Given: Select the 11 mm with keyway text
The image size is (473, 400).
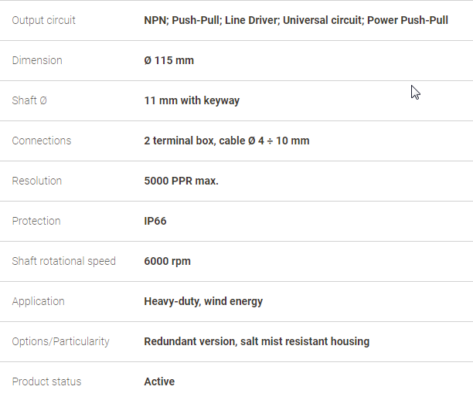Looking at the screenshot, I should click(192, 101).
